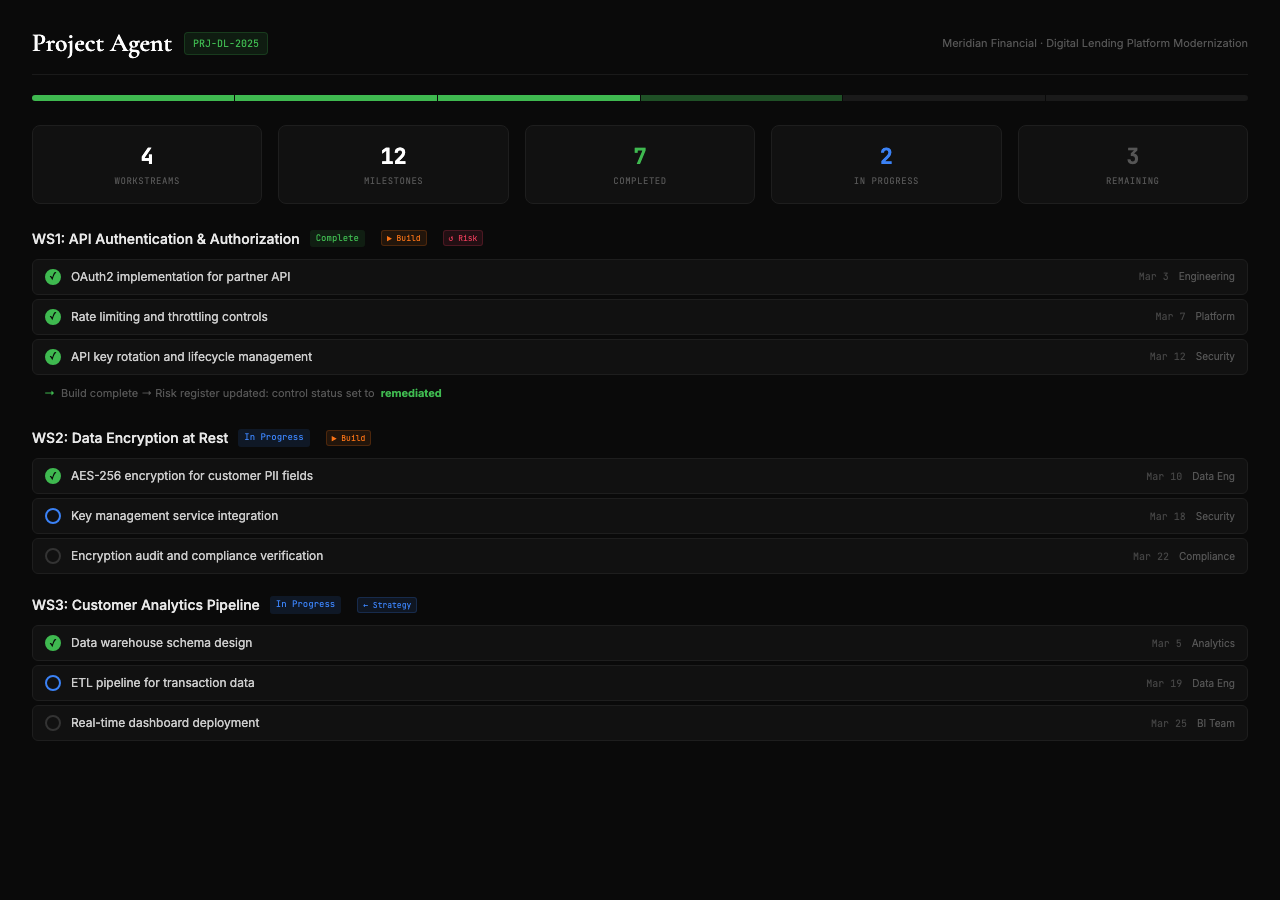Mark Encryption audit and compliance verification complete
The width and height of the screenshot is (1280, 900).
click(53, 556)
